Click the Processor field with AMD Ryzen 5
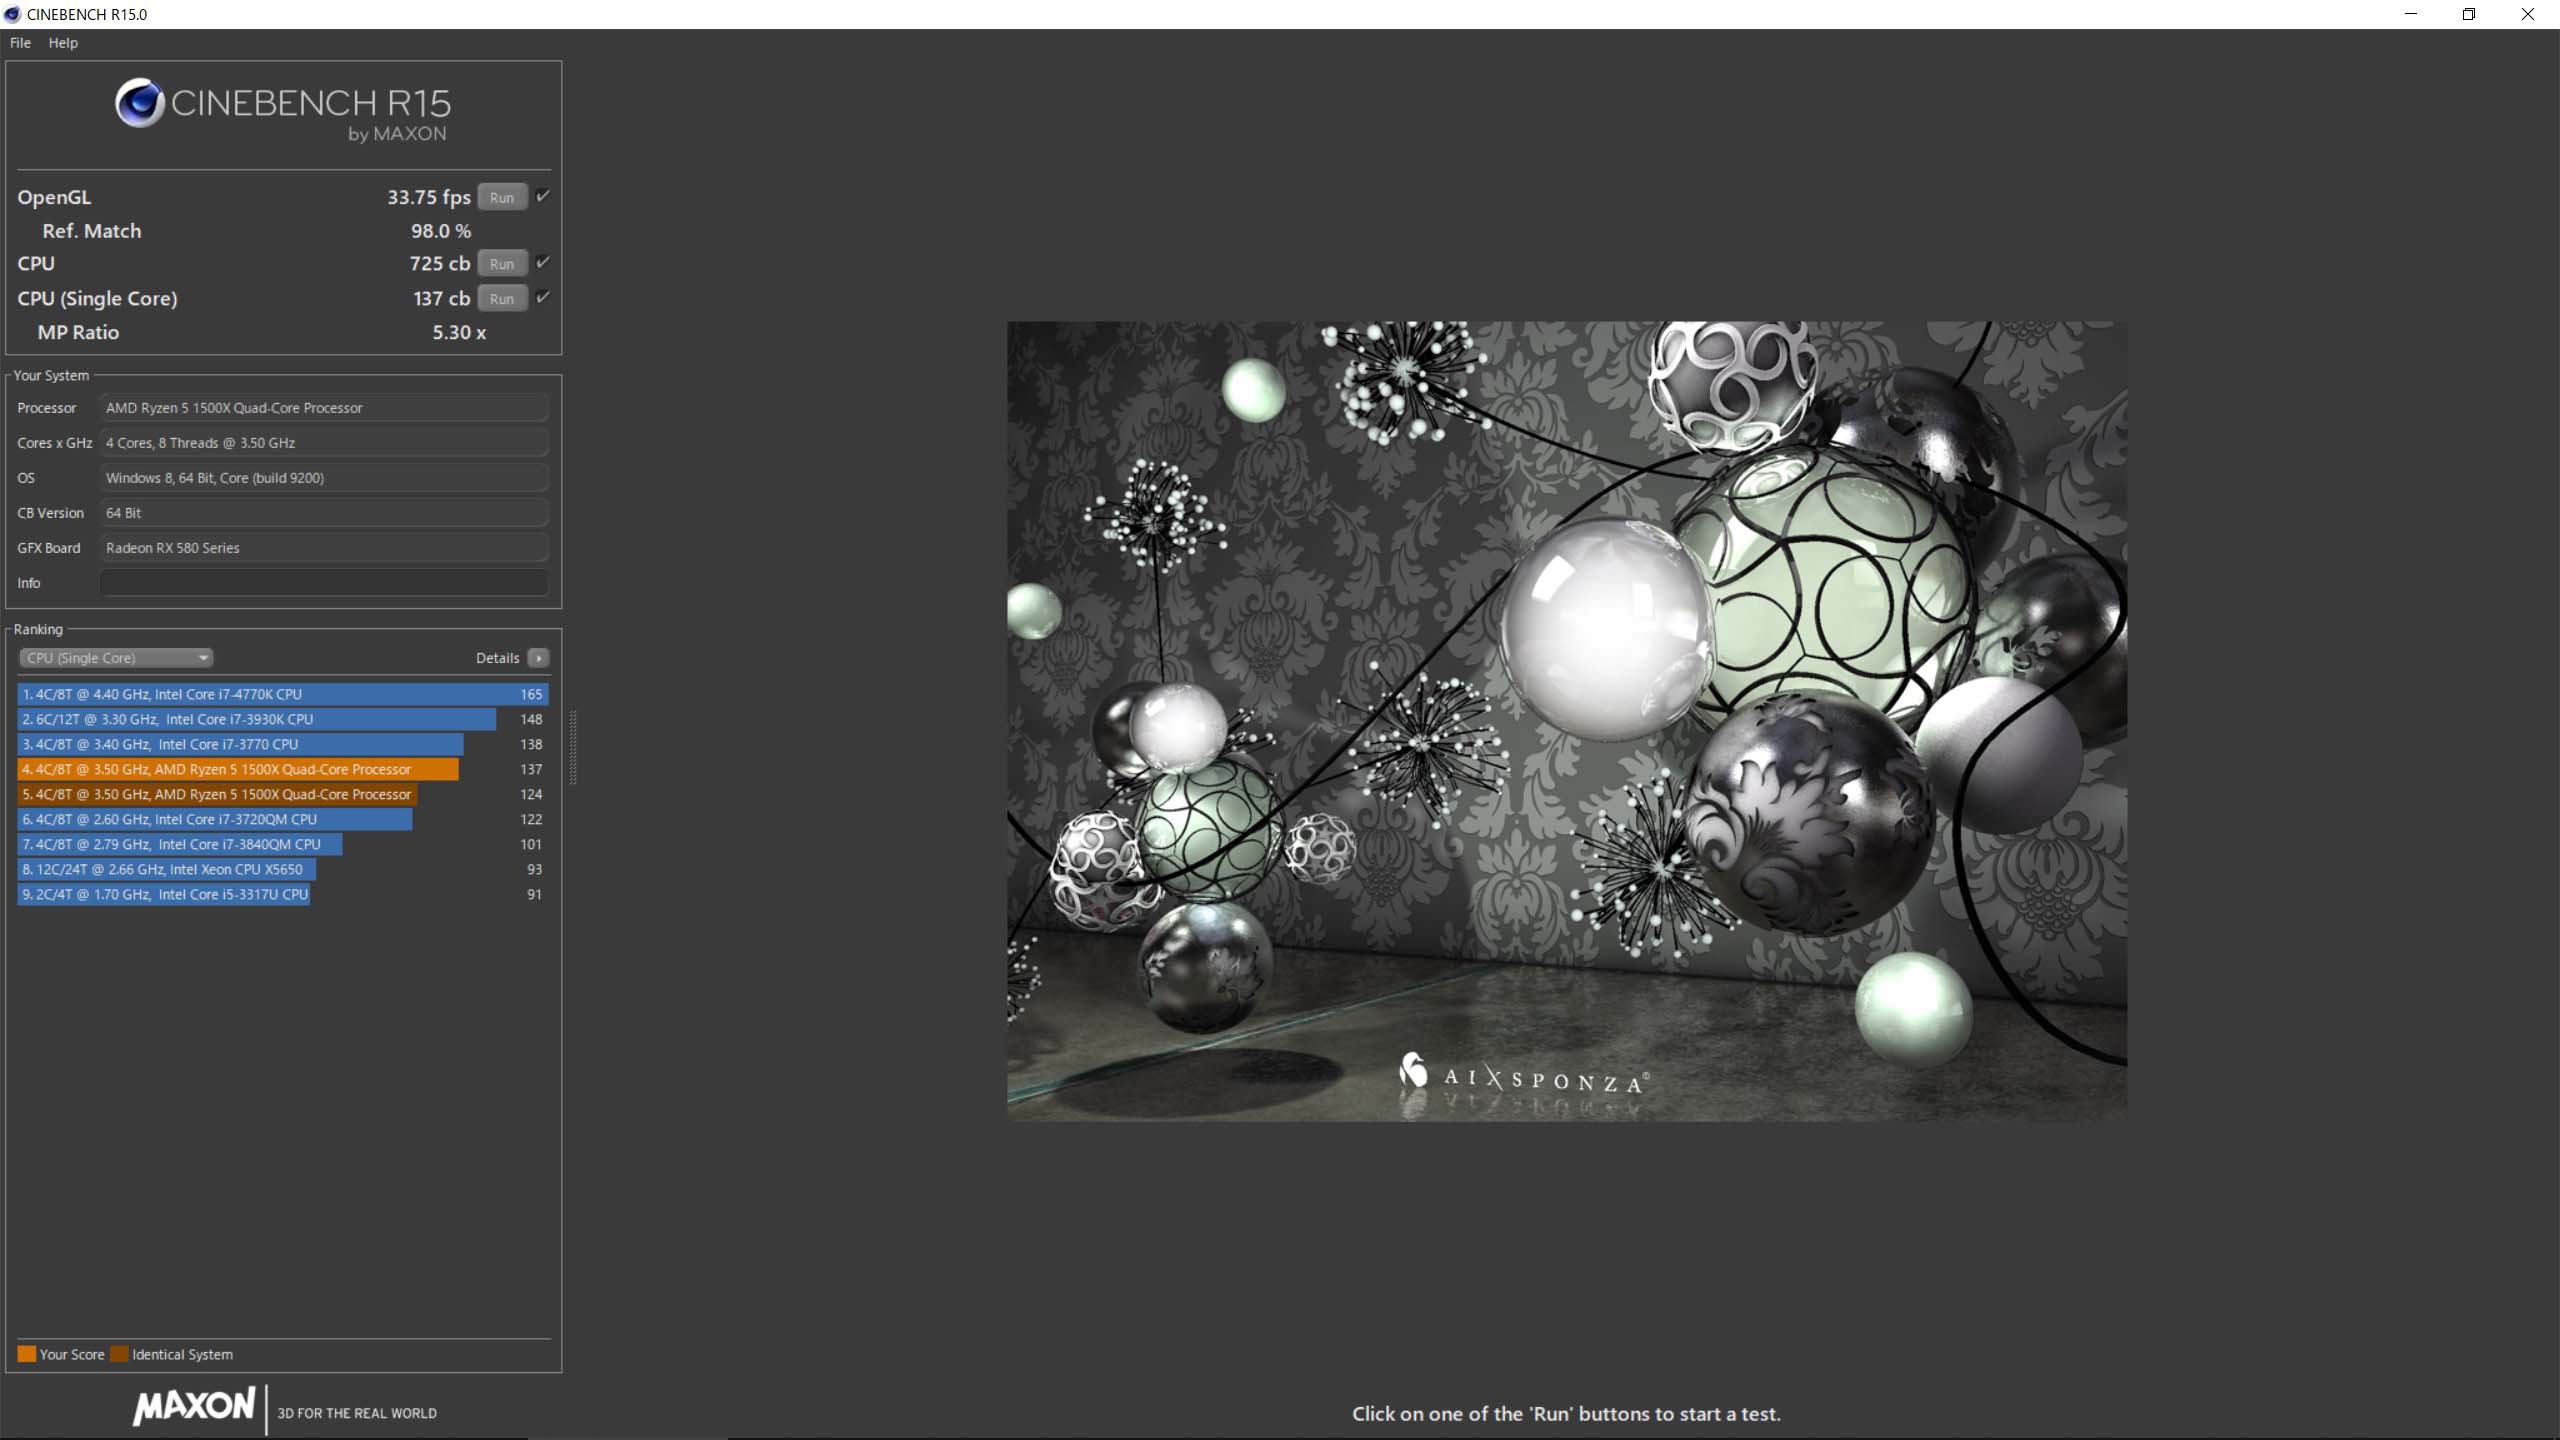 (x=324, y=408)
